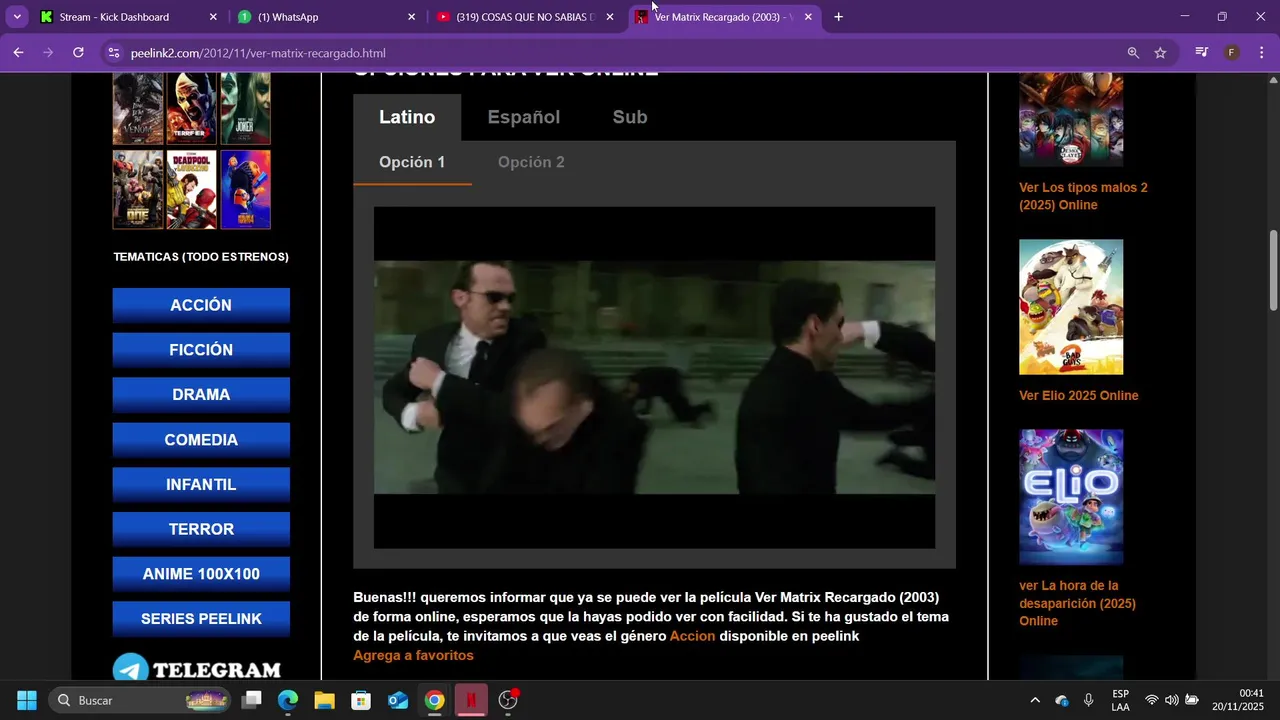
Task: Click the page vertical scrollbar thumb
Action: click(x=1273, y=270)
